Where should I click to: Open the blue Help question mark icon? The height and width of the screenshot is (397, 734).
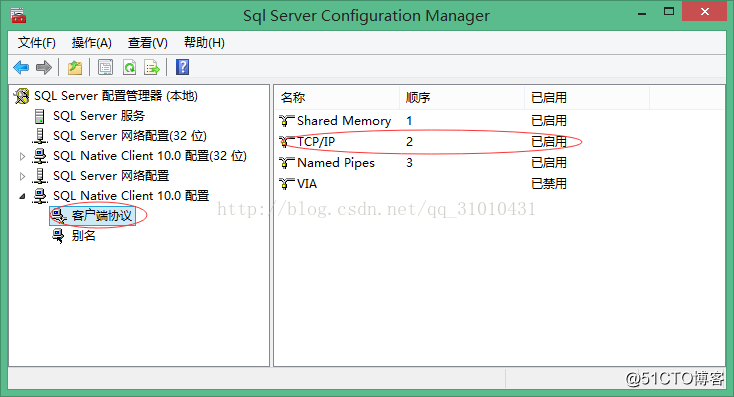pos(183,67)
